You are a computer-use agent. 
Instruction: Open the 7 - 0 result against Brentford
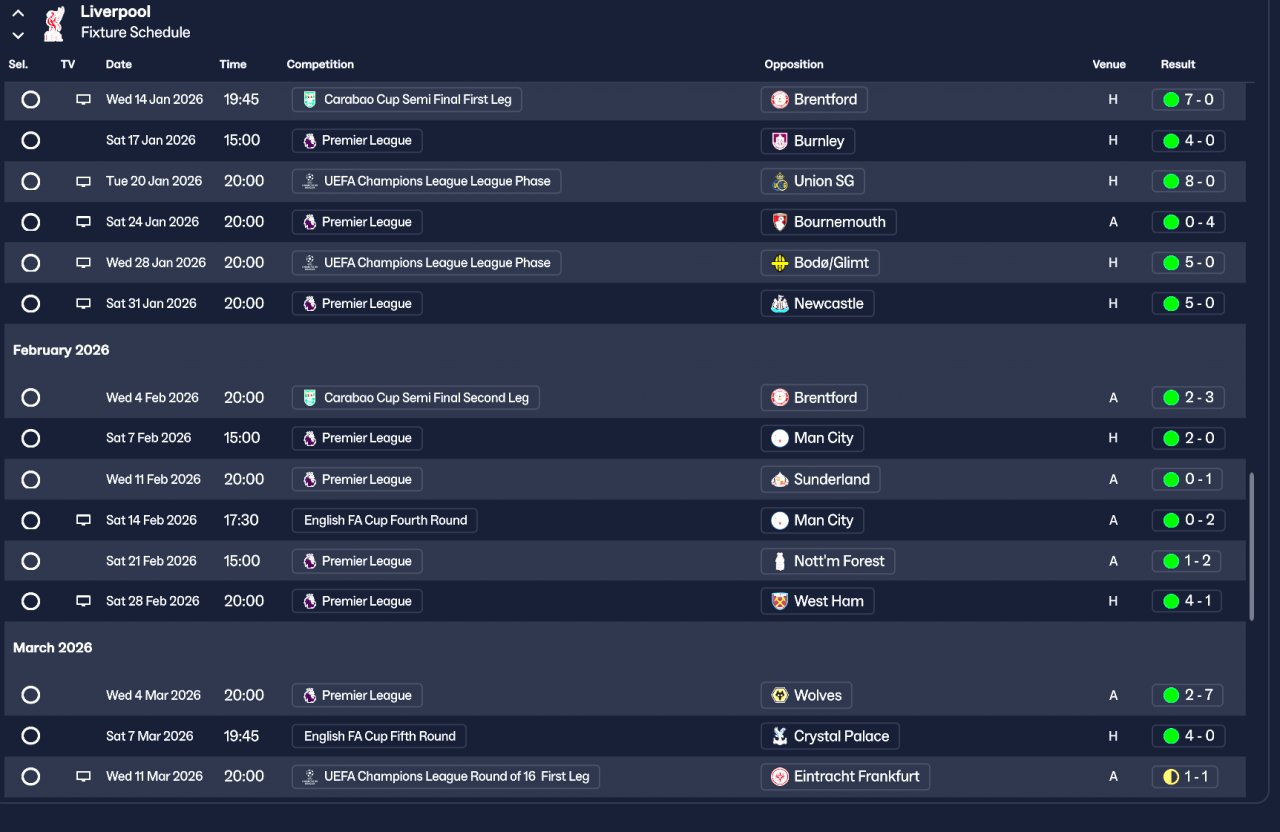(1188, 100)
